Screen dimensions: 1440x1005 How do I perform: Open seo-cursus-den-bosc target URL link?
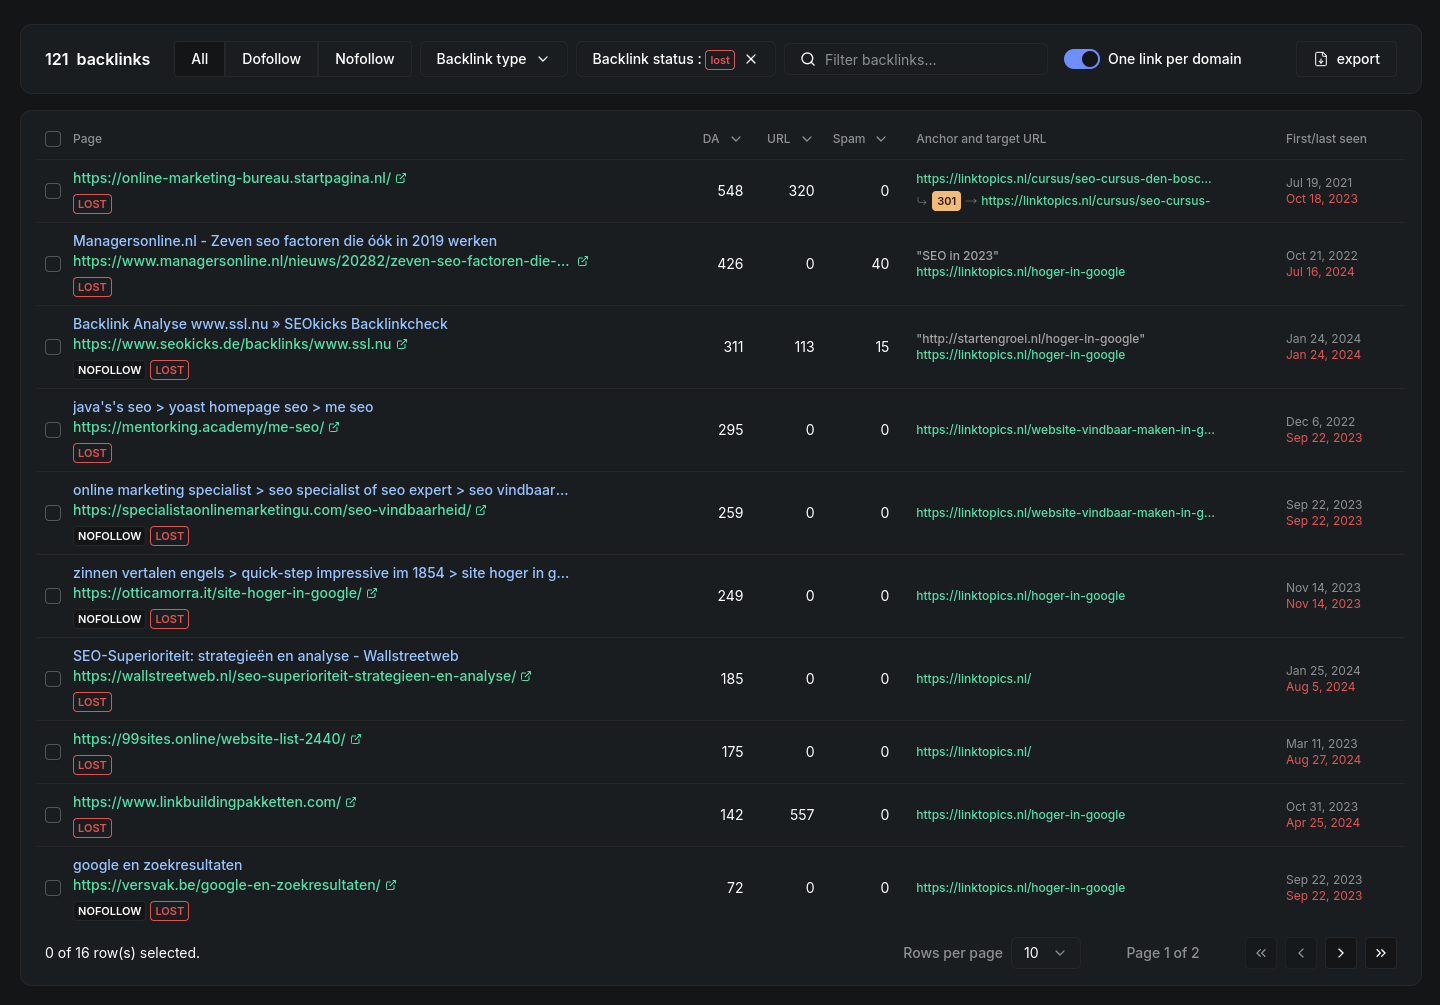click(x=1064, y=179)
